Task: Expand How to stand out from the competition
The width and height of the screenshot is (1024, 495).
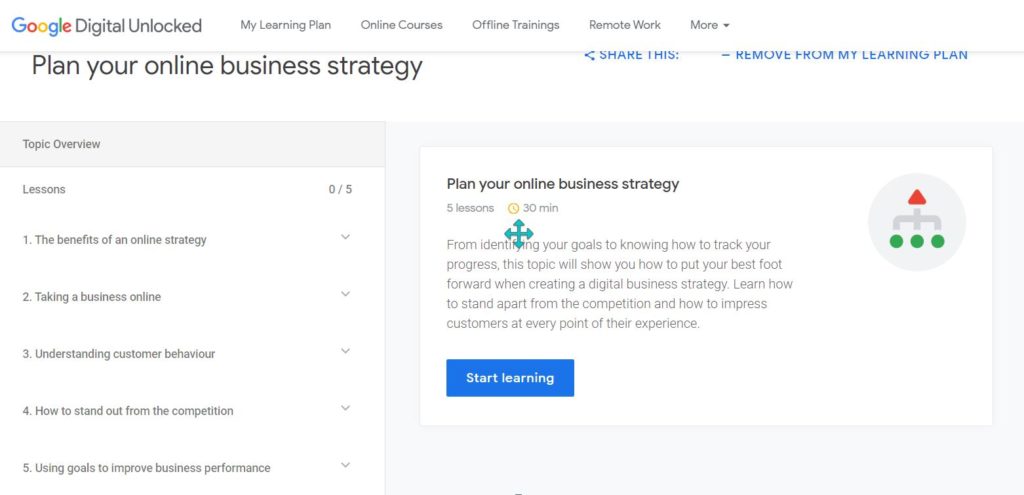Action: point(345,408)
